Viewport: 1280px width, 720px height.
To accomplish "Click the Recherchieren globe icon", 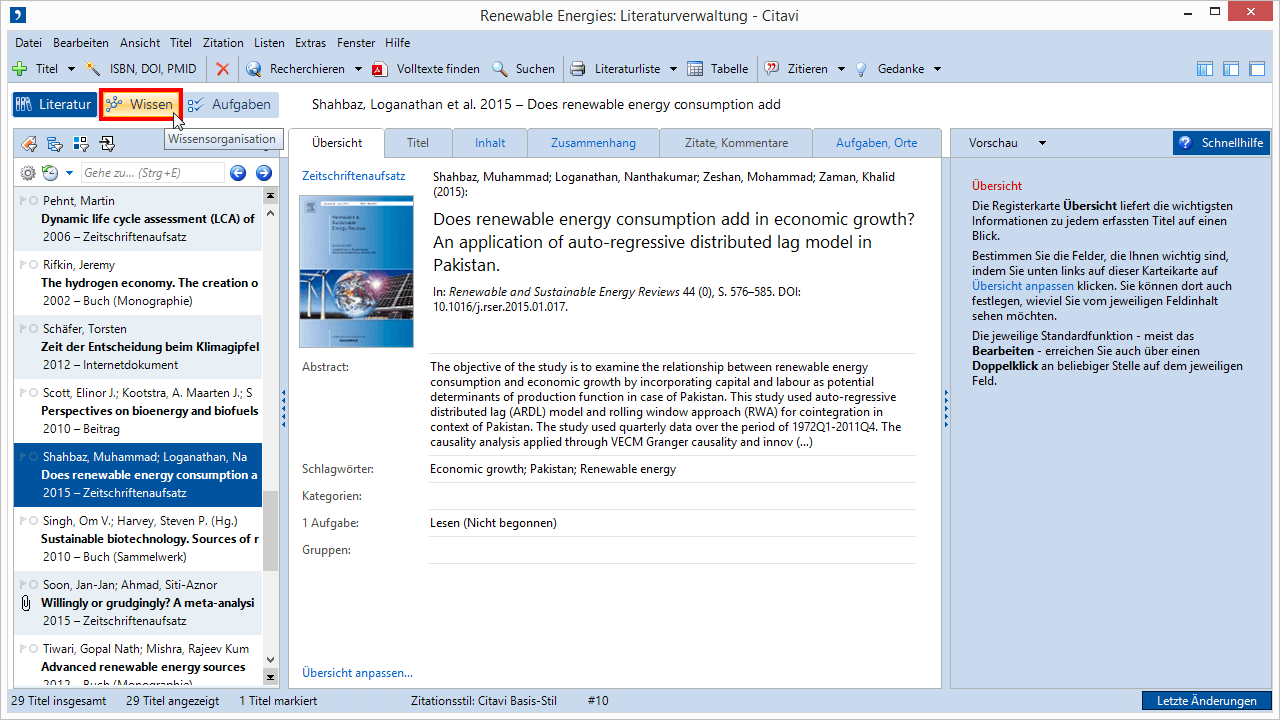I will click(254, 69).
